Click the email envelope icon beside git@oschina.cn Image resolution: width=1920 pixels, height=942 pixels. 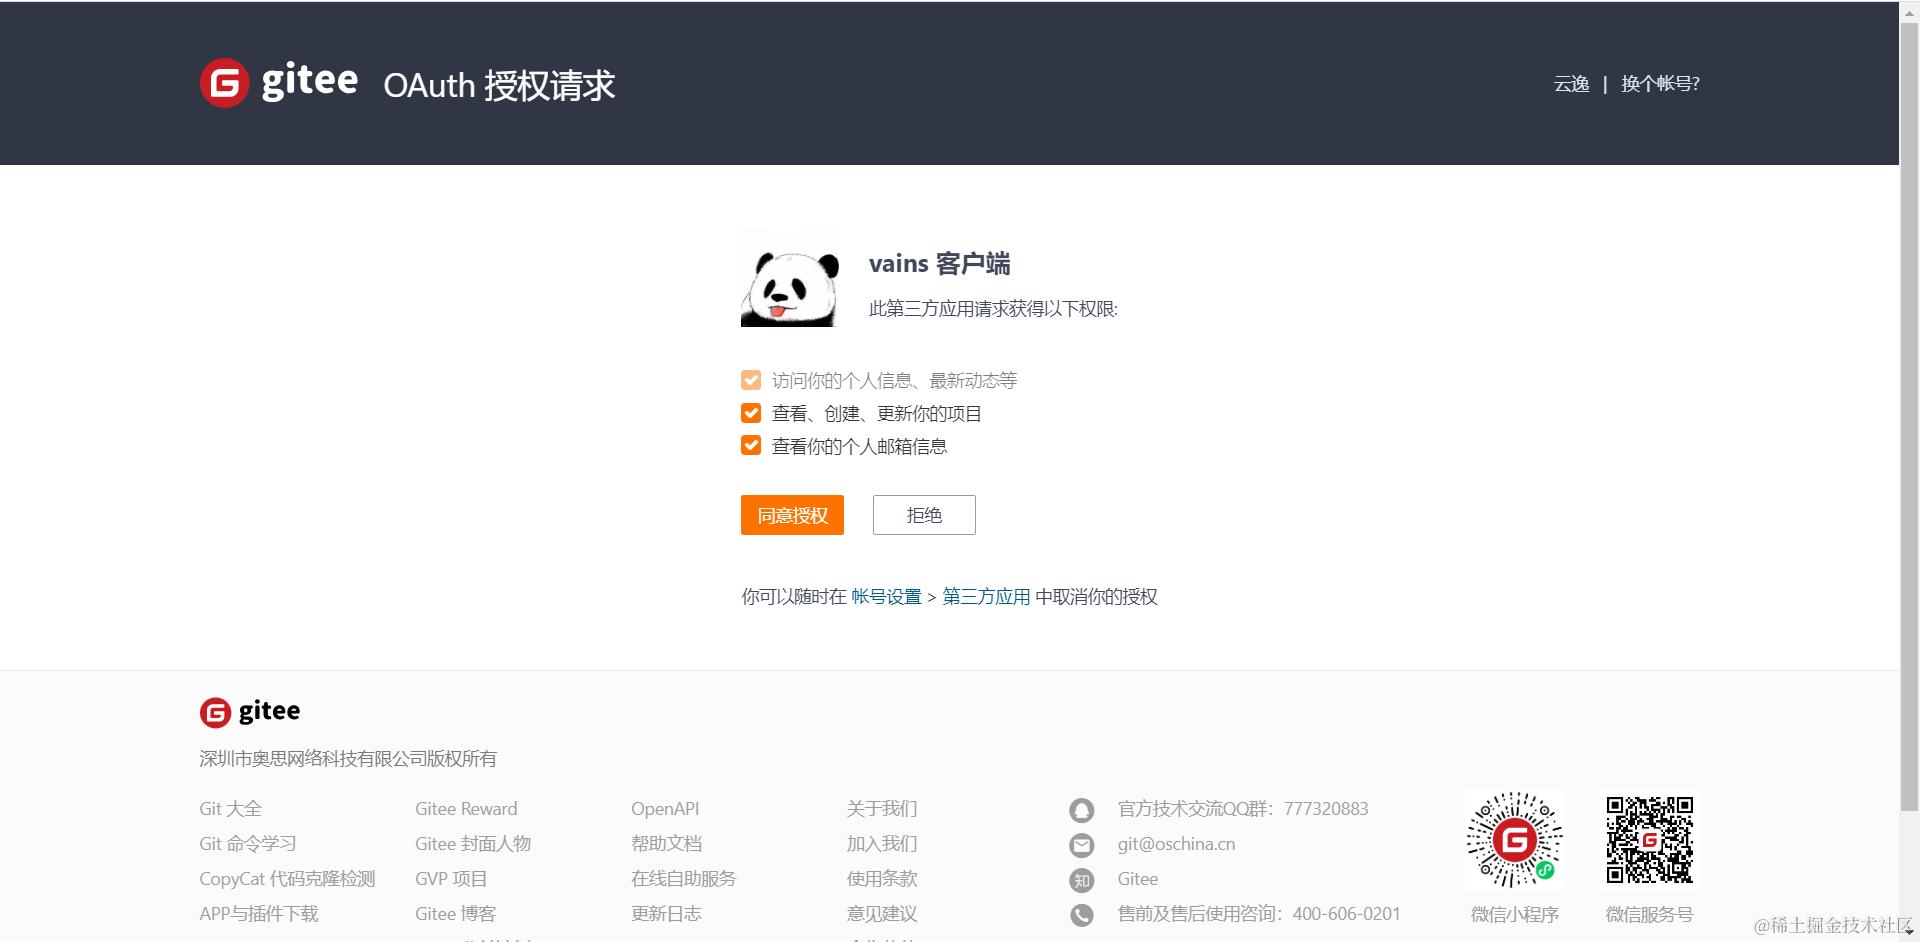click(1082, 845)
